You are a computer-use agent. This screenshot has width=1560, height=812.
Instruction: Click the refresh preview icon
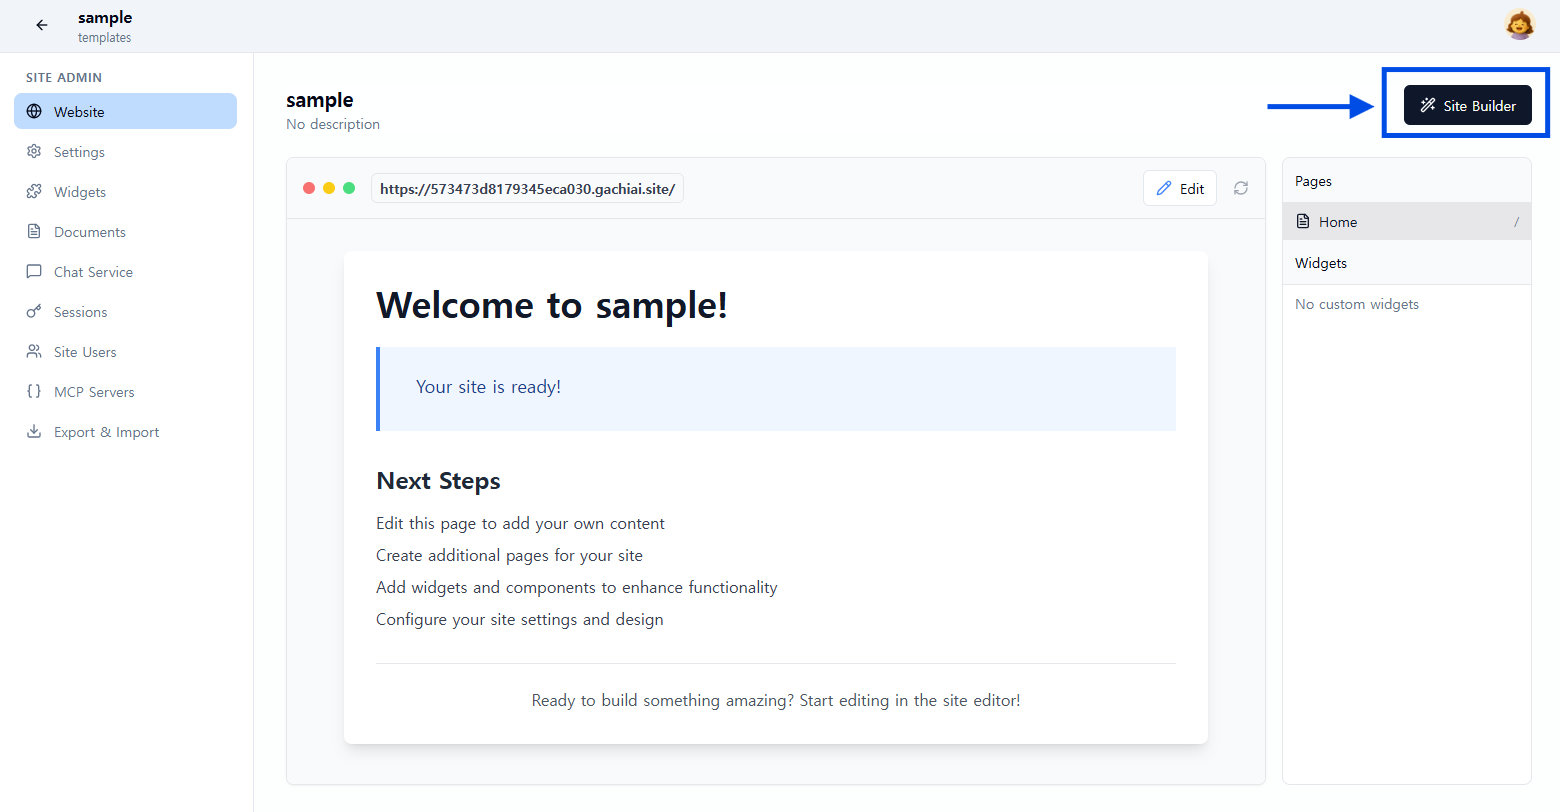click(x=1241, y=188)
